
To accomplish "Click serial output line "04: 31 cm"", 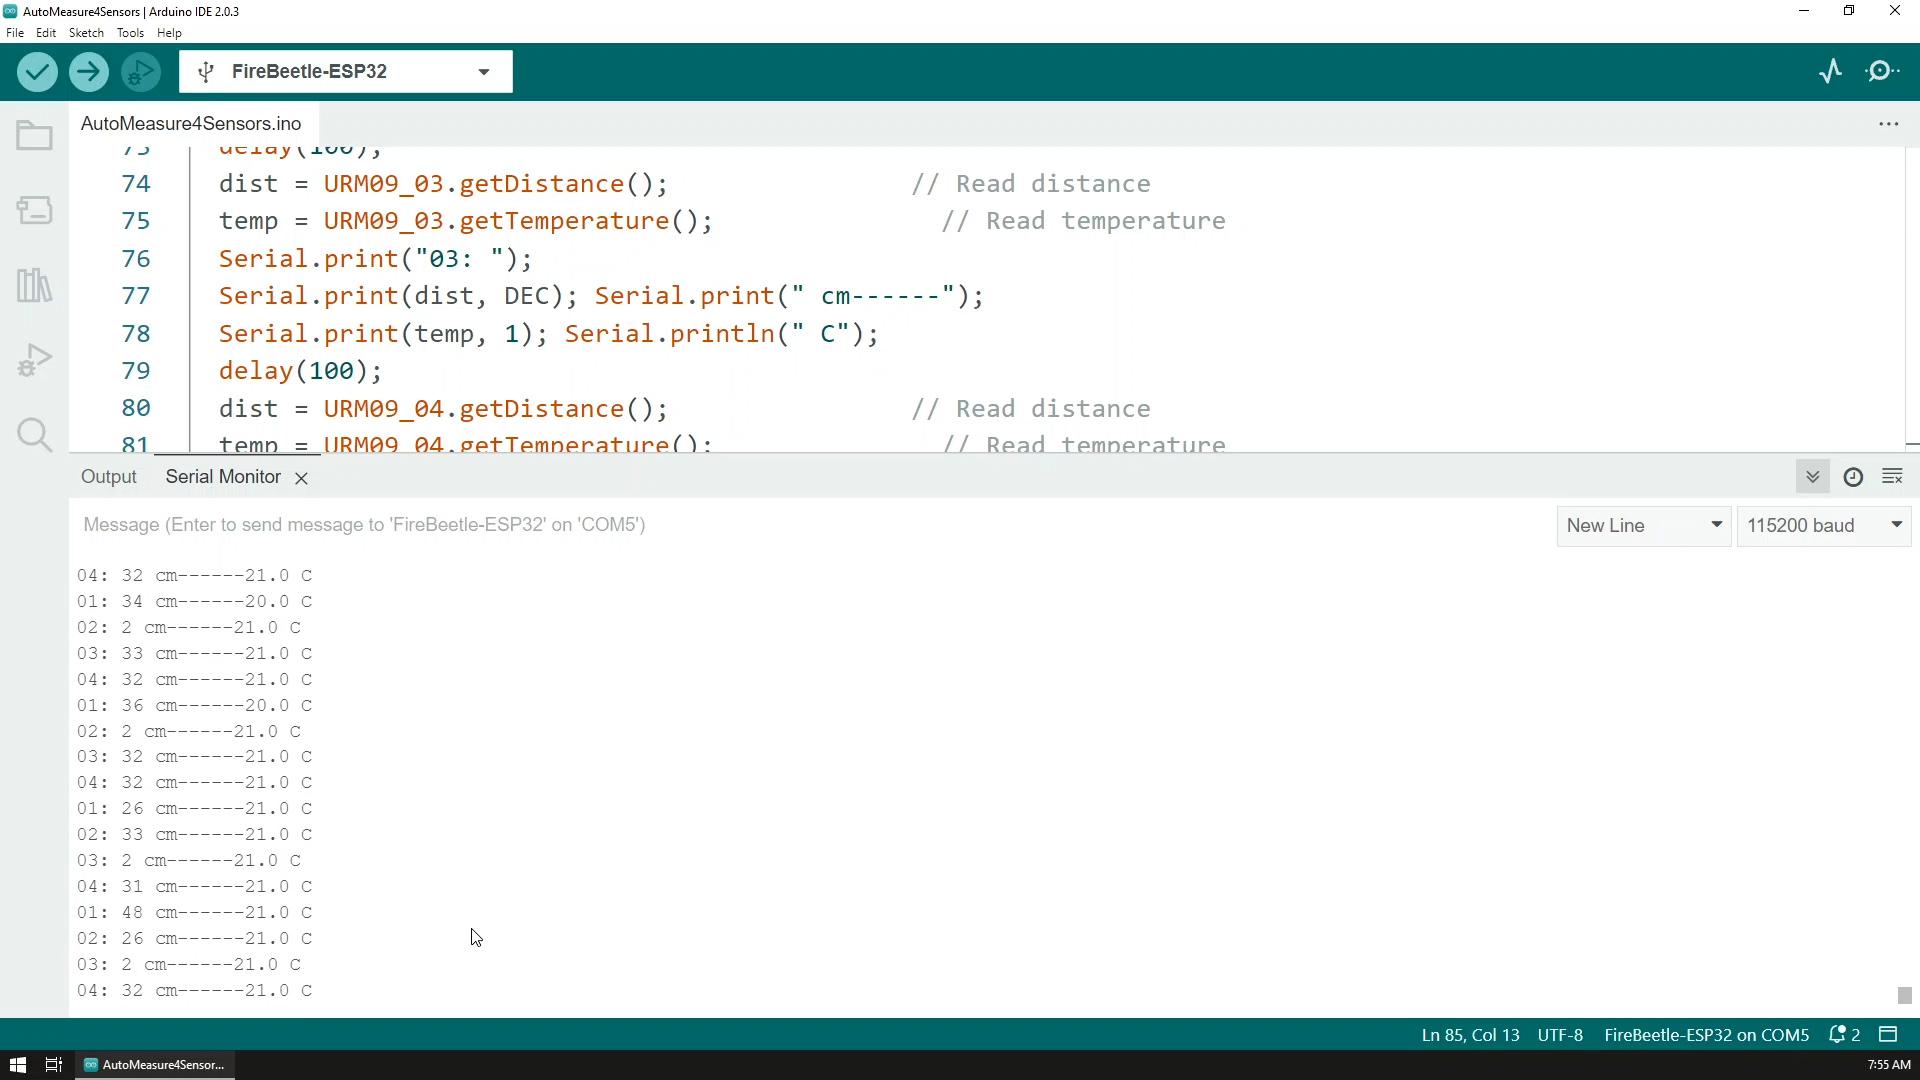I will (x=195, y=887).
